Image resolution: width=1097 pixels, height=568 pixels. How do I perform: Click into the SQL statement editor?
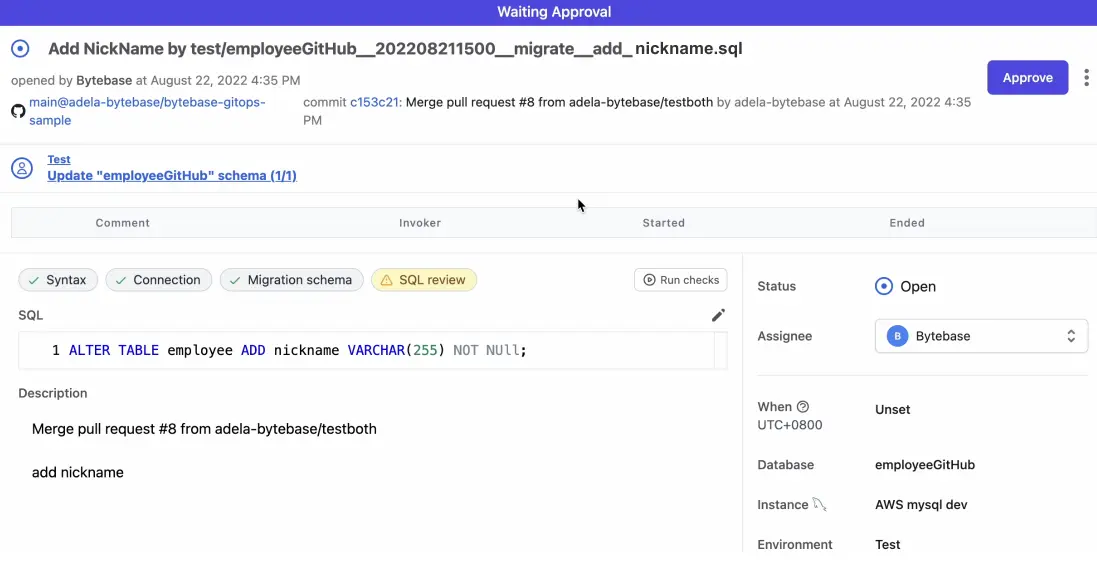click(x=372, y=350)
